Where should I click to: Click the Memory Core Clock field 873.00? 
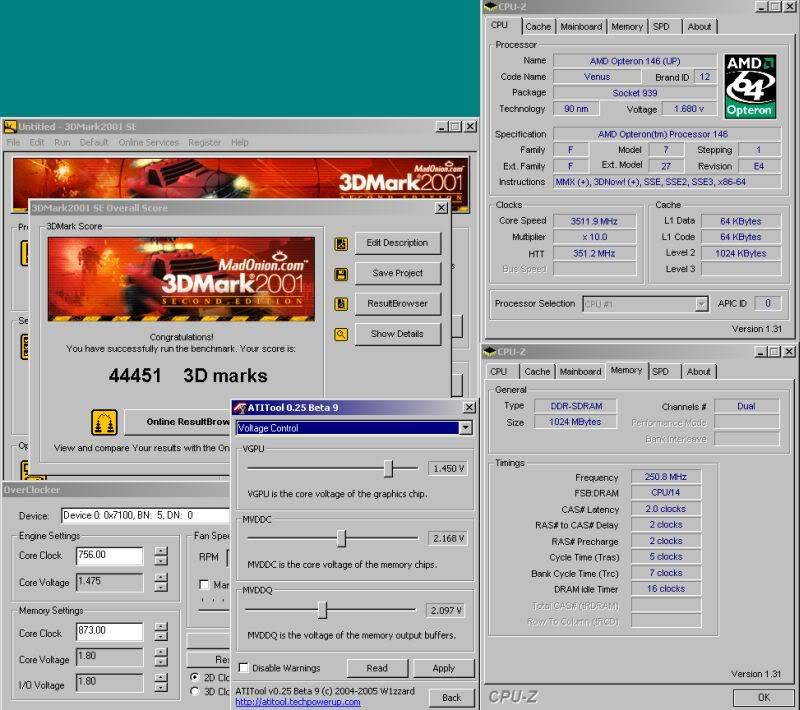[x=109, y=631]
